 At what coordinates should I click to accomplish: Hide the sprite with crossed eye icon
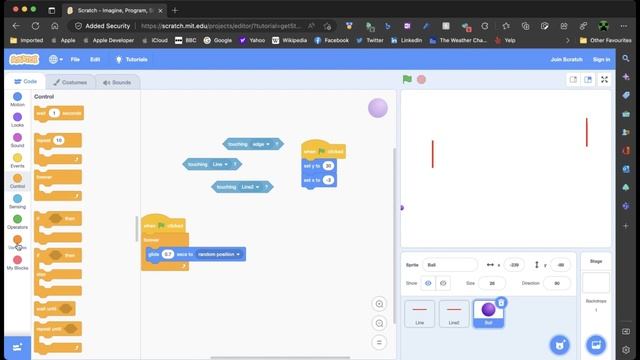click(x=443, y=283)
